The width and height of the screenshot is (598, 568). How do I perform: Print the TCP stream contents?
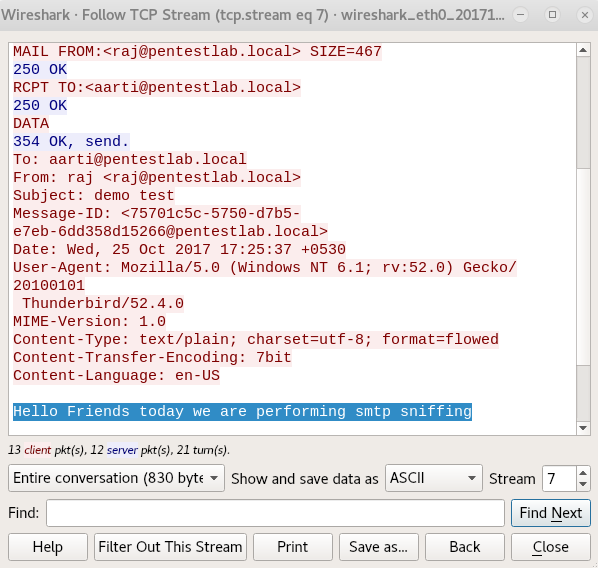click(x=293, y=547)
